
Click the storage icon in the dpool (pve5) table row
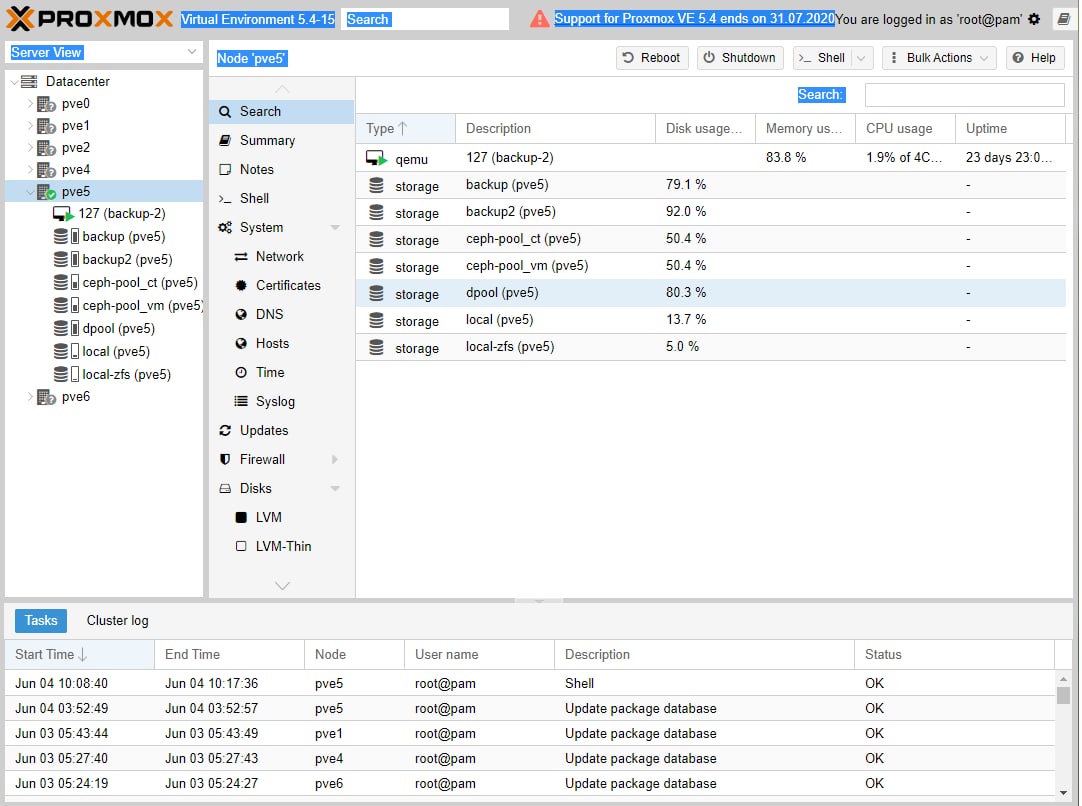point(376,294)
